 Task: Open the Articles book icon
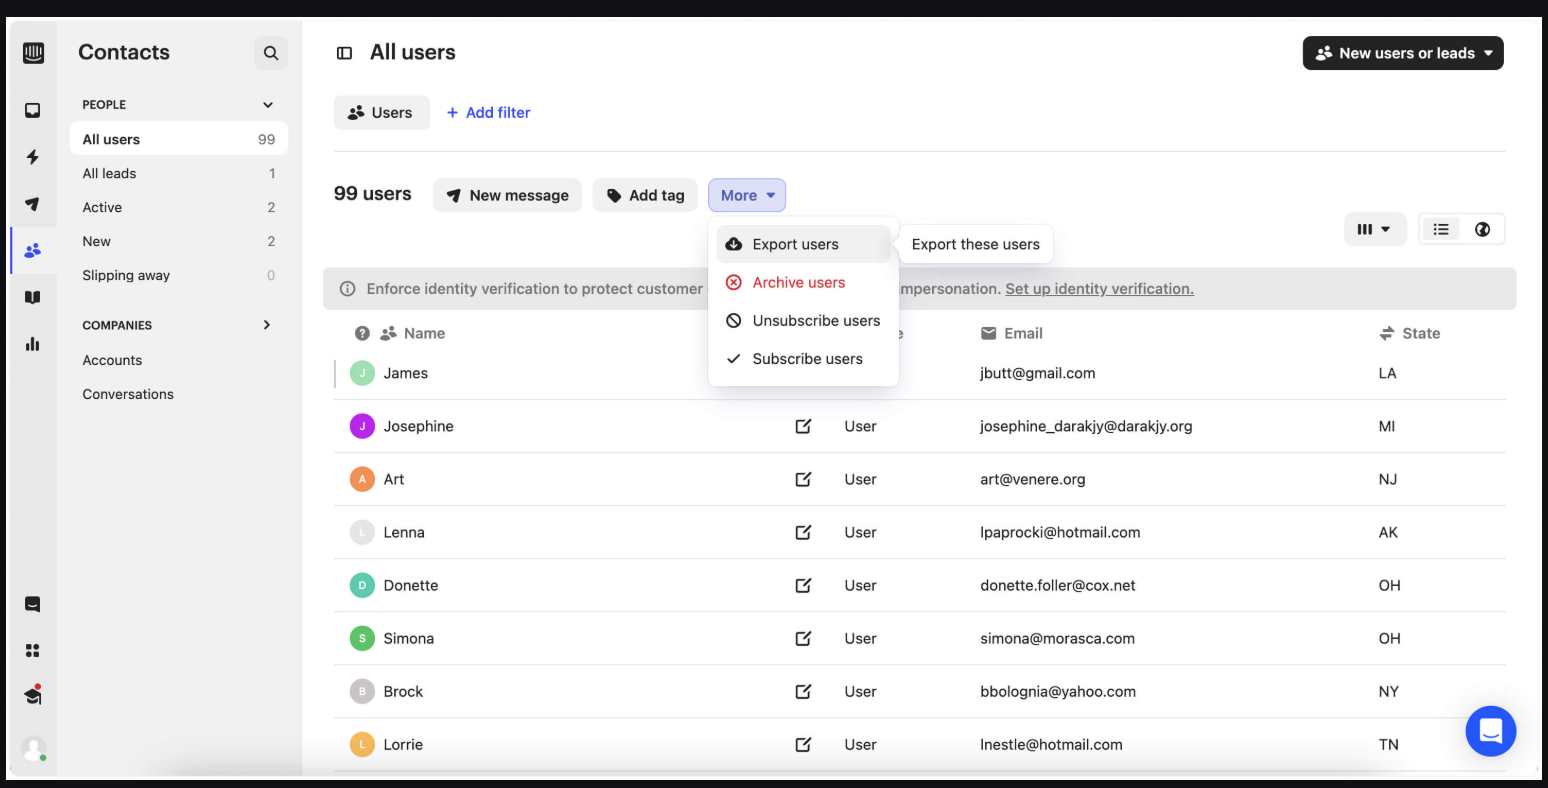pyautogui.click(x=33, y=297)
